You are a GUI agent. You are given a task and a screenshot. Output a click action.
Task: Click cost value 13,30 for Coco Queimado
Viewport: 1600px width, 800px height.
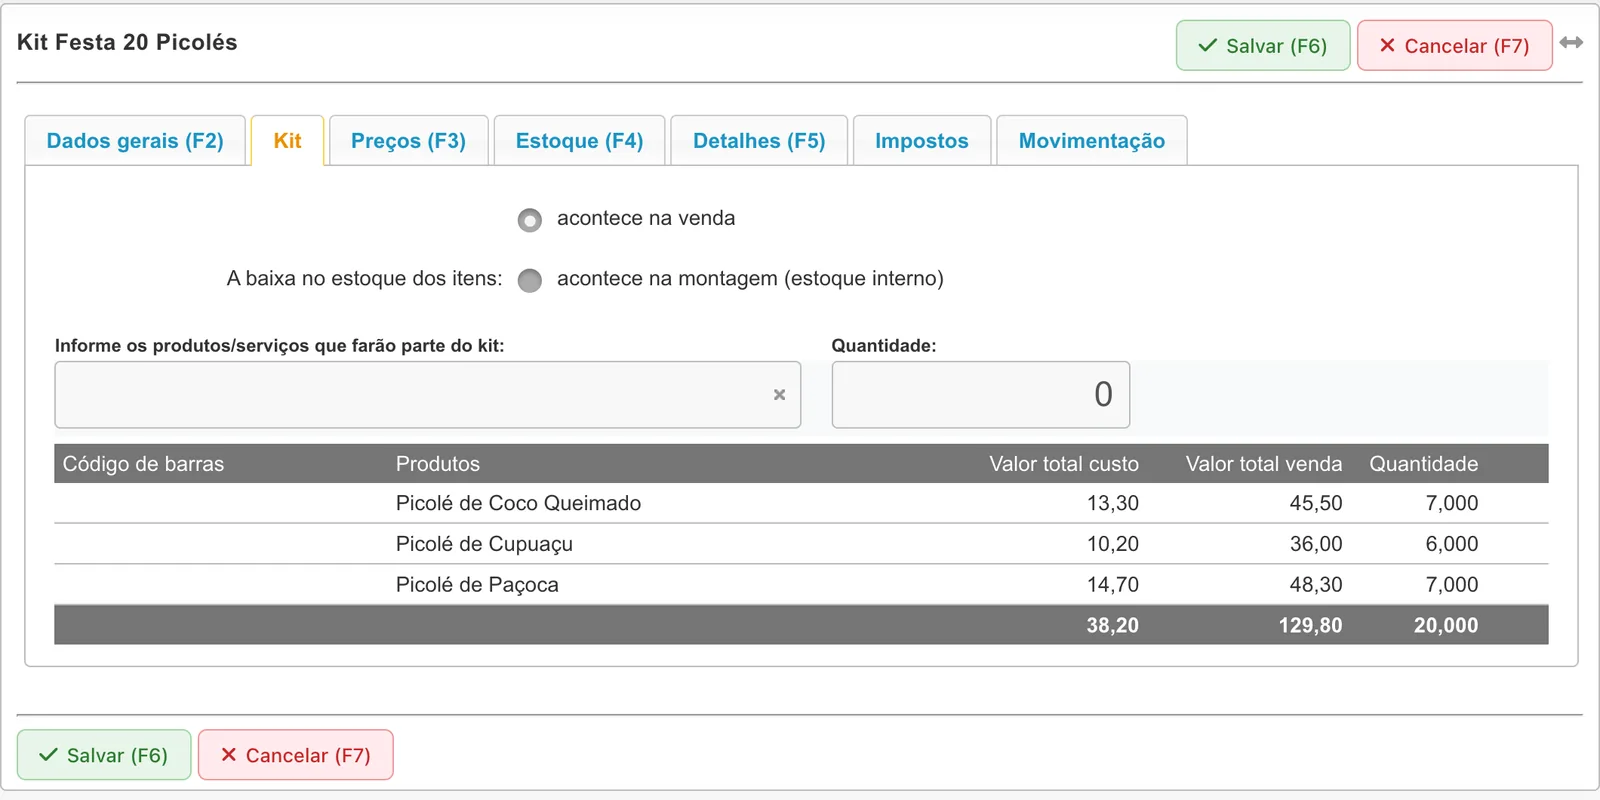[x=1113, y=503]
